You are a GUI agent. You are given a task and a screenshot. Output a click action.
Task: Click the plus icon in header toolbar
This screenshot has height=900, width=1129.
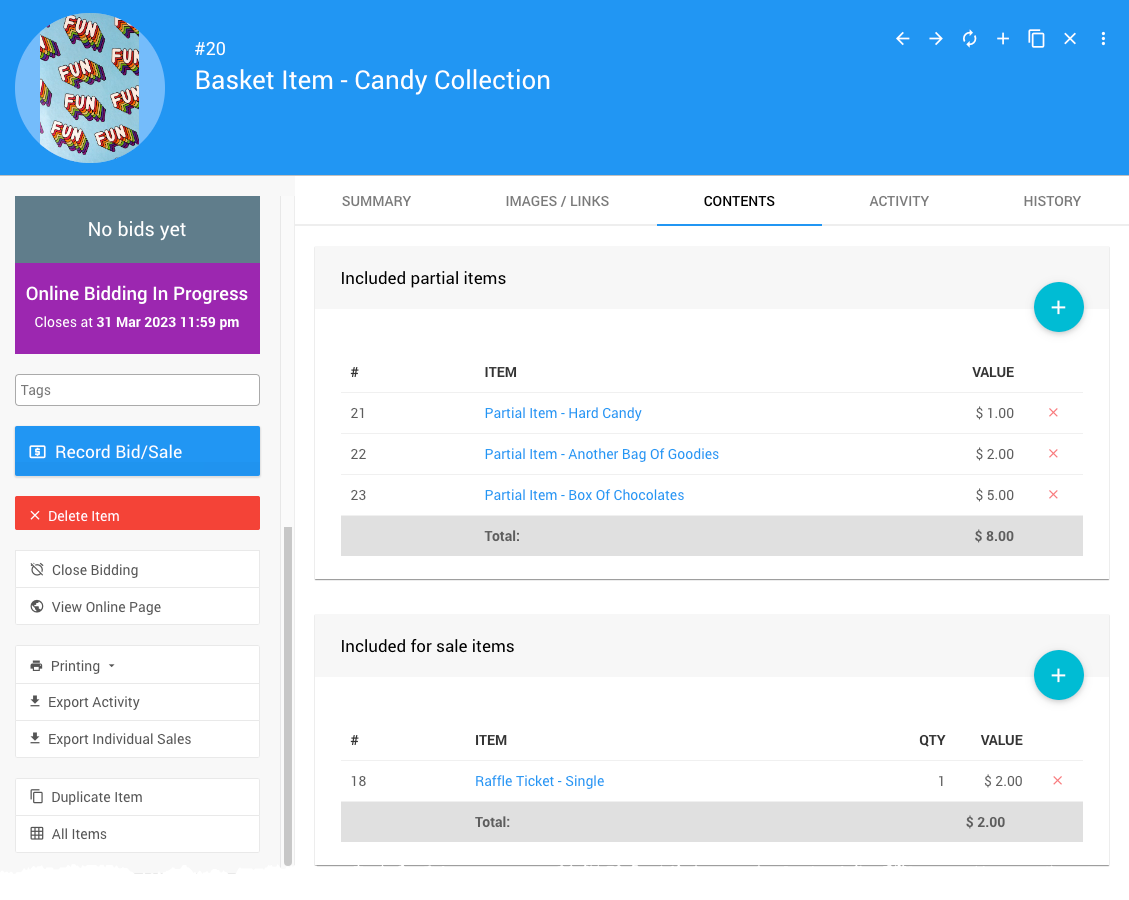point(1003,39)
